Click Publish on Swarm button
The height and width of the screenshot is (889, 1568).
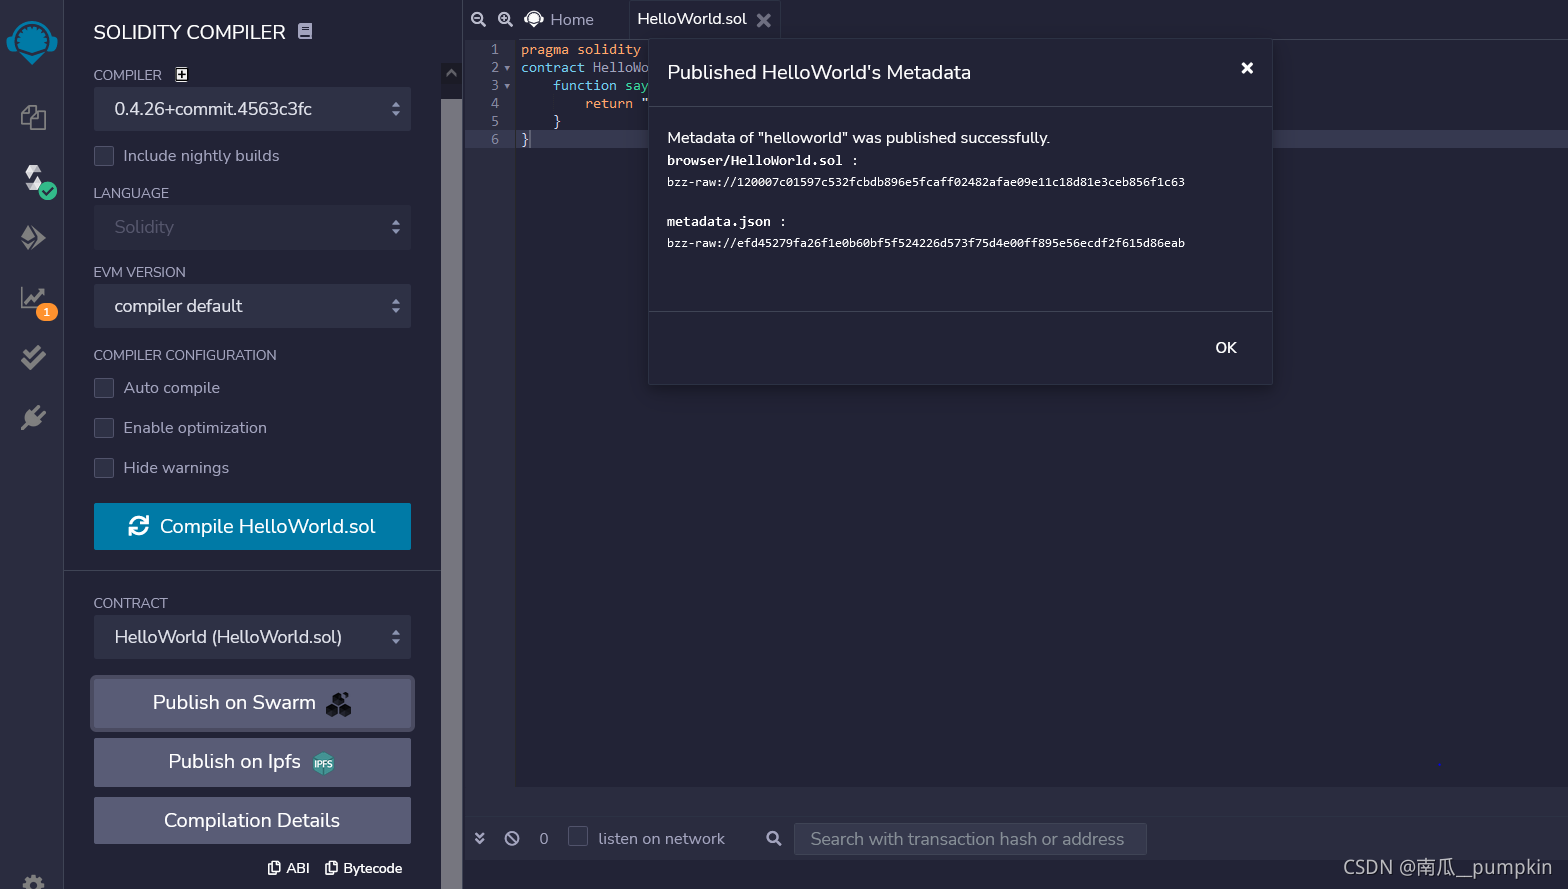(x=252, y=703)
